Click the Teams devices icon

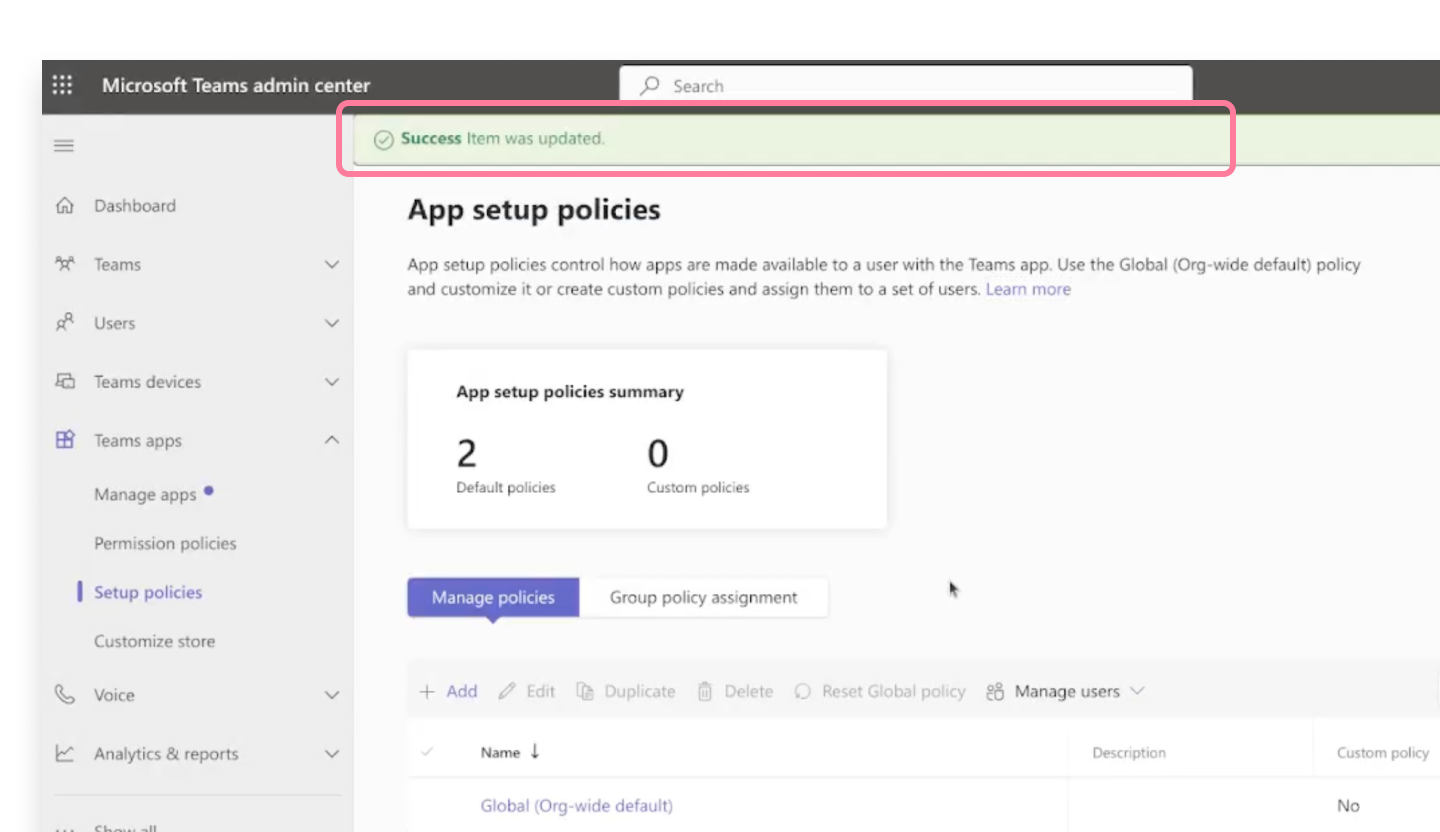65,381
